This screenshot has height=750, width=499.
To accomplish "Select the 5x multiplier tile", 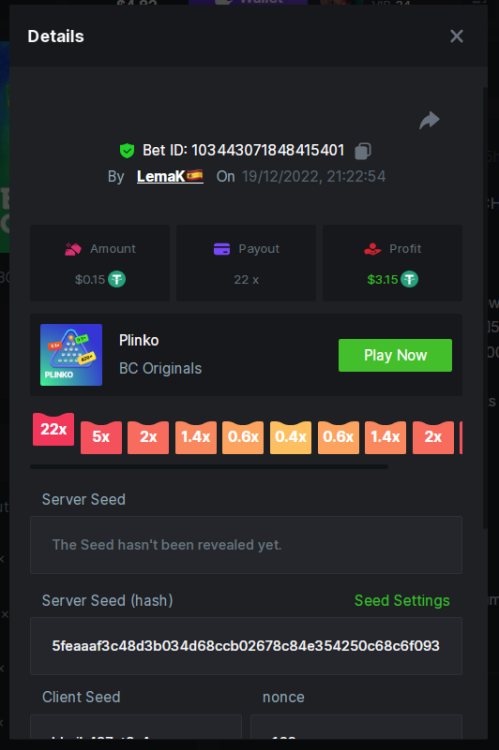I will 101,437.
